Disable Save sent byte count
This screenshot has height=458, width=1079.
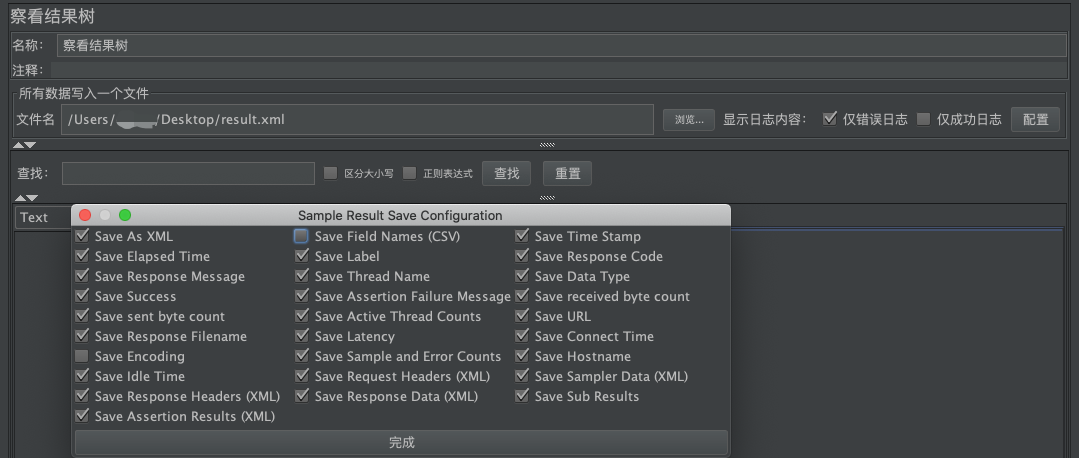(82, 316)
